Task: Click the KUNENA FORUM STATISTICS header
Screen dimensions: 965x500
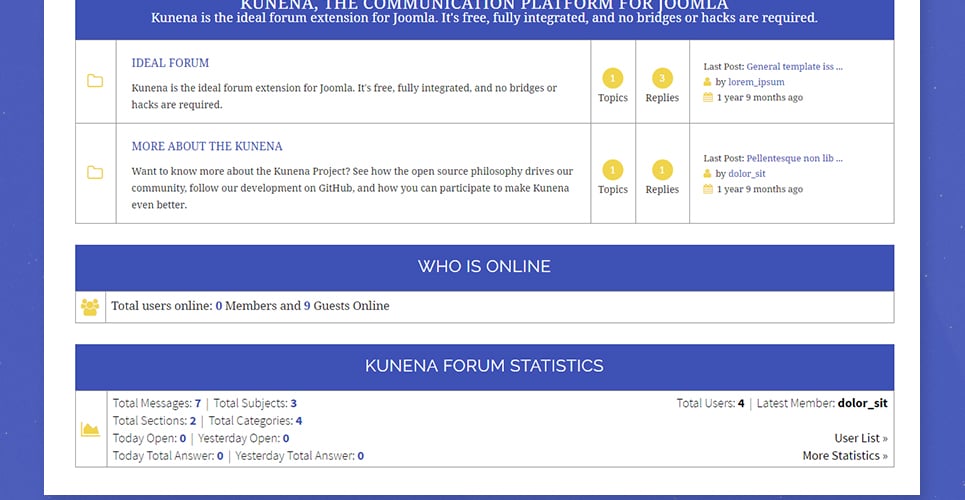Action: coord(484,366)
